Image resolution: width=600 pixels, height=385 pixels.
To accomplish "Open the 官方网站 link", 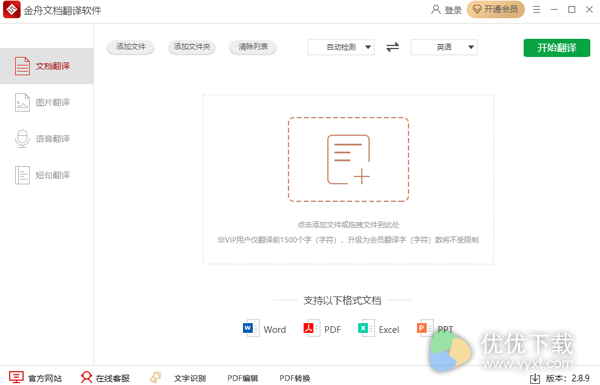I will coord(45,378).
